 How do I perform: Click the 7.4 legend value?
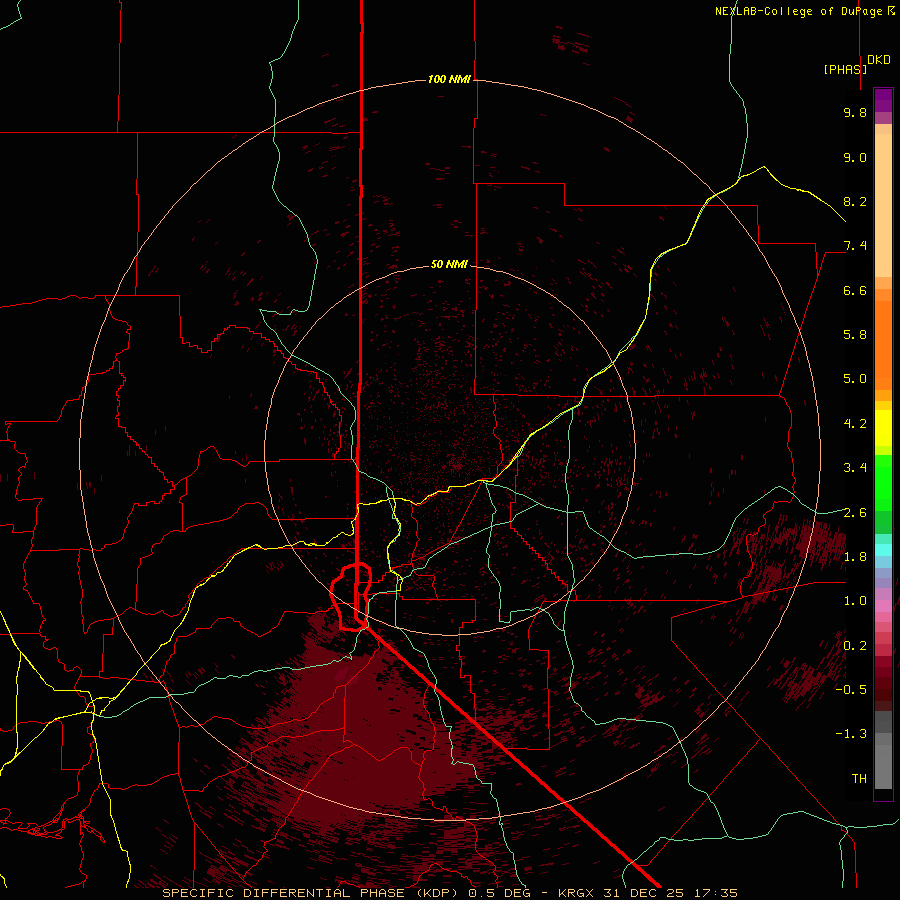point(855,246)
